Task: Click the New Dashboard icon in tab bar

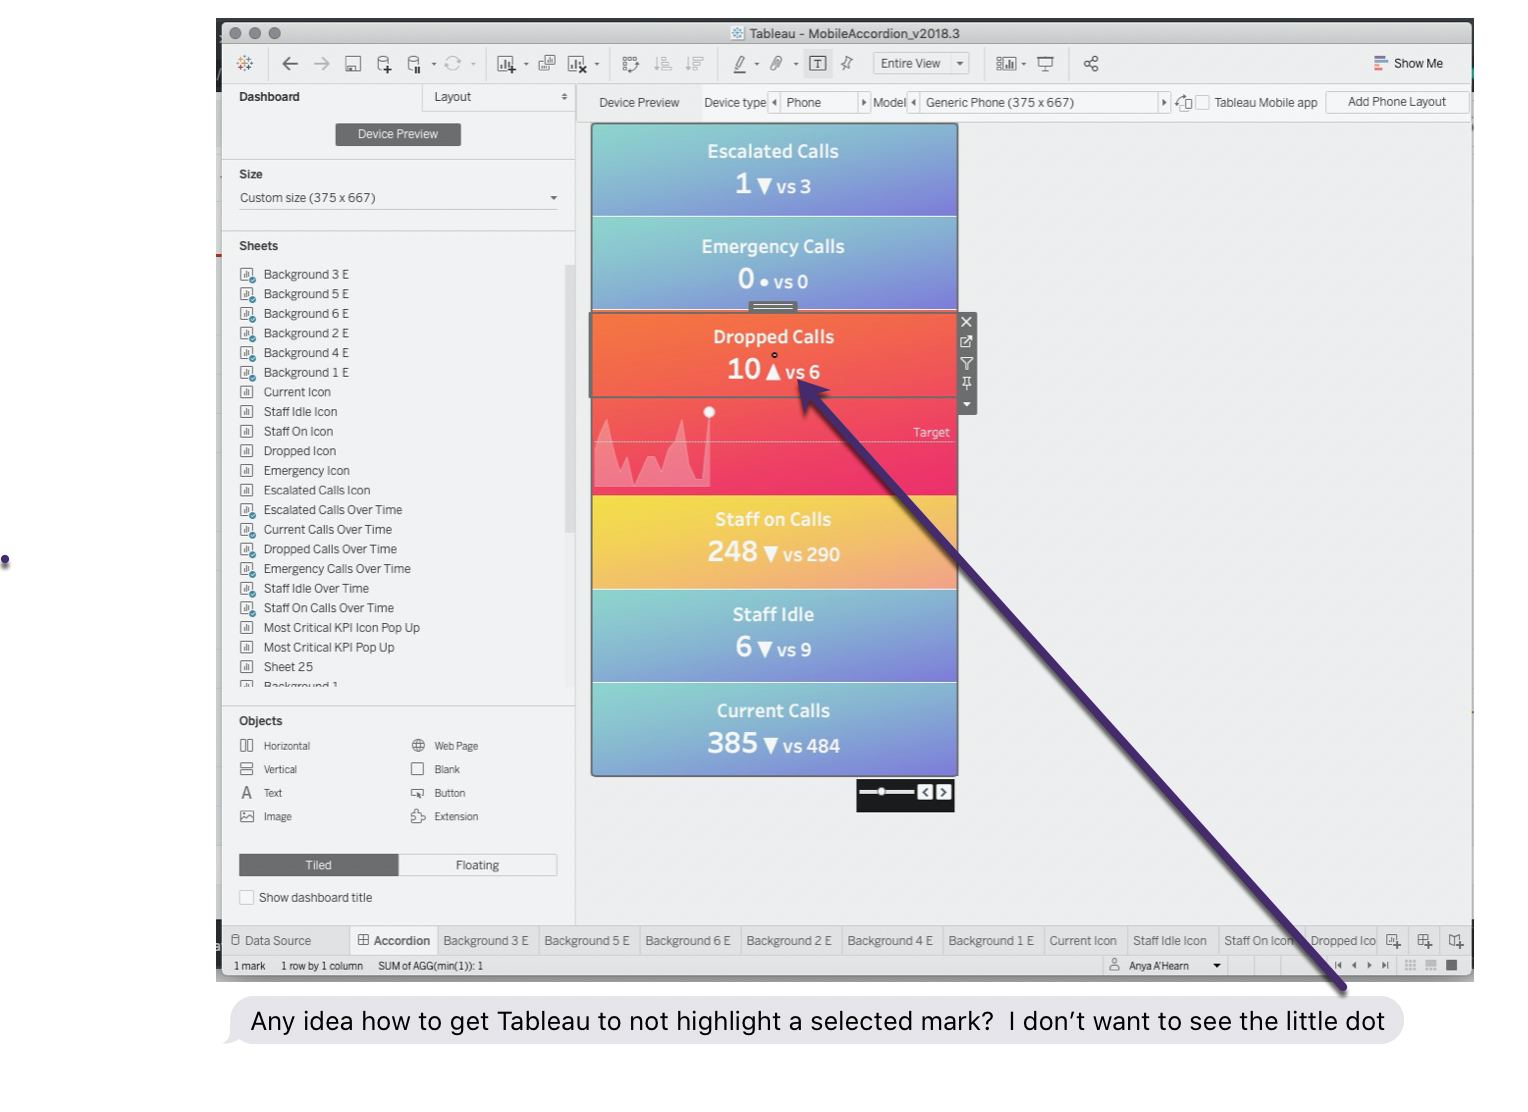Action: click(1424, 940)
